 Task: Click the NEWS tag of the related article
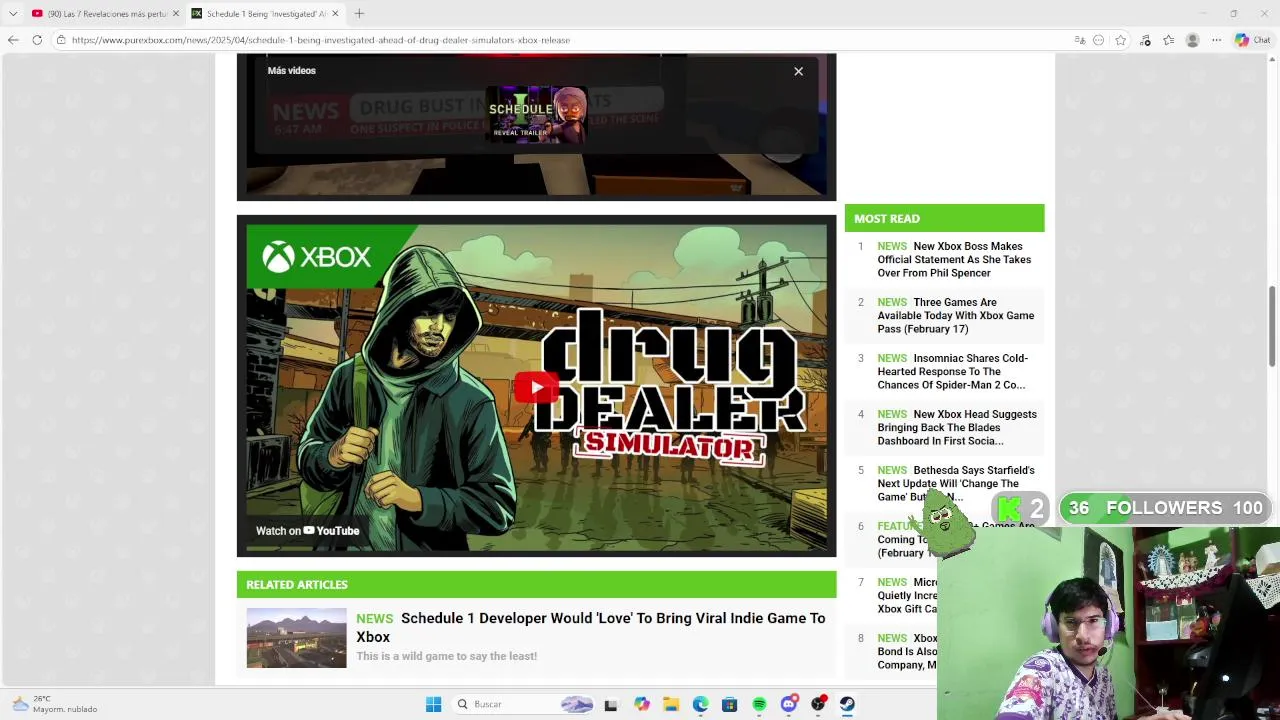tap(374, 619)
